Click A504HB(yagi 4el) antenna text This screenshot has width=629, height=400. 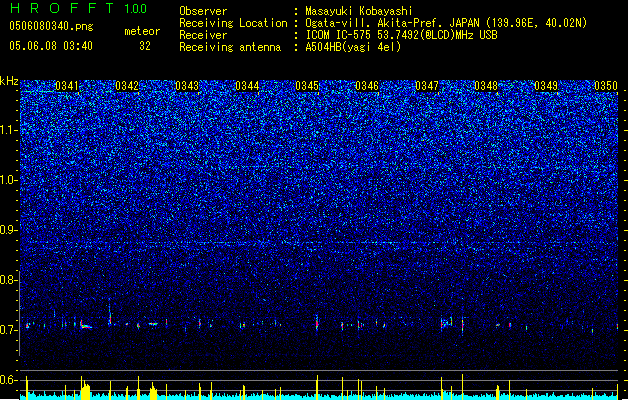[x=353, y=47]
